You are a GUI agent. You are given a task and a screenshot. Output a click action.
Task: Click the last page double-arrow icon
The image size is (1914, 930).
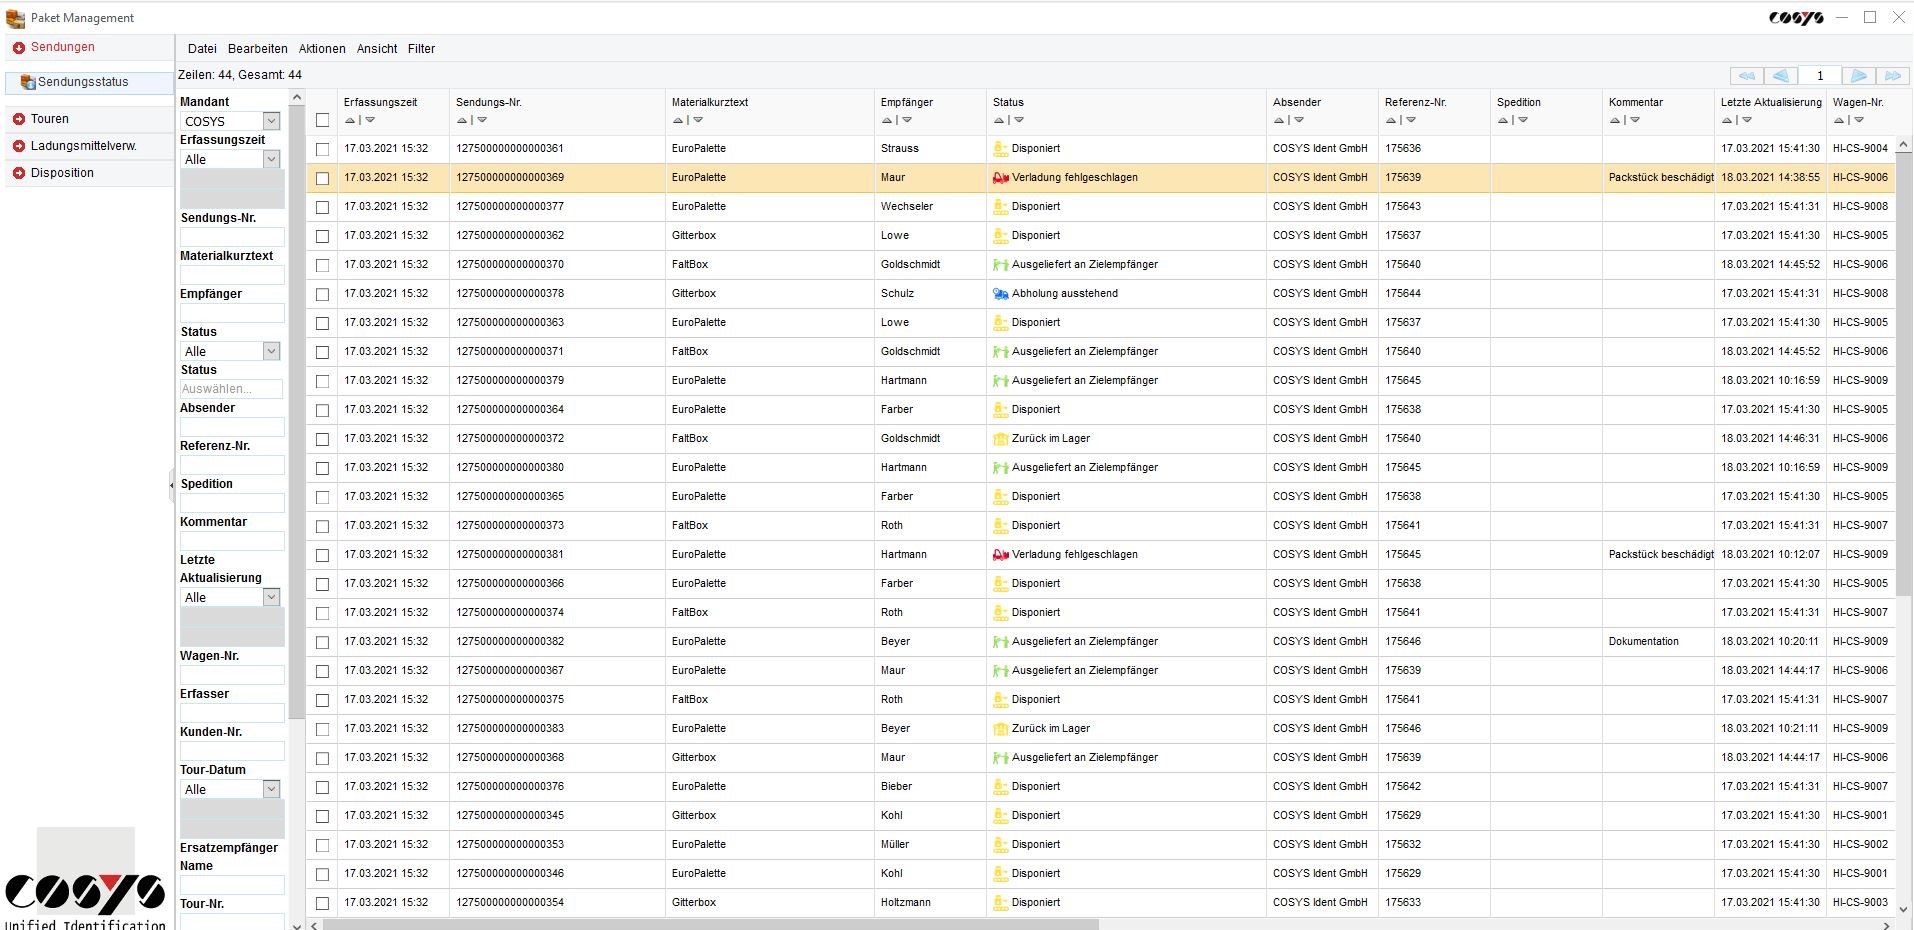[1892, 76]
